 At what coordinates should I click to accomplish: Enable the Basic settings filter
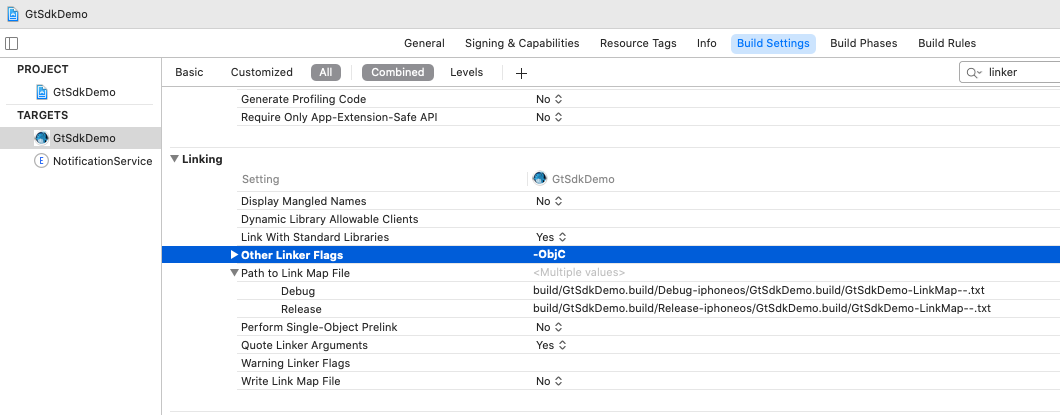(x=189, y=72)
